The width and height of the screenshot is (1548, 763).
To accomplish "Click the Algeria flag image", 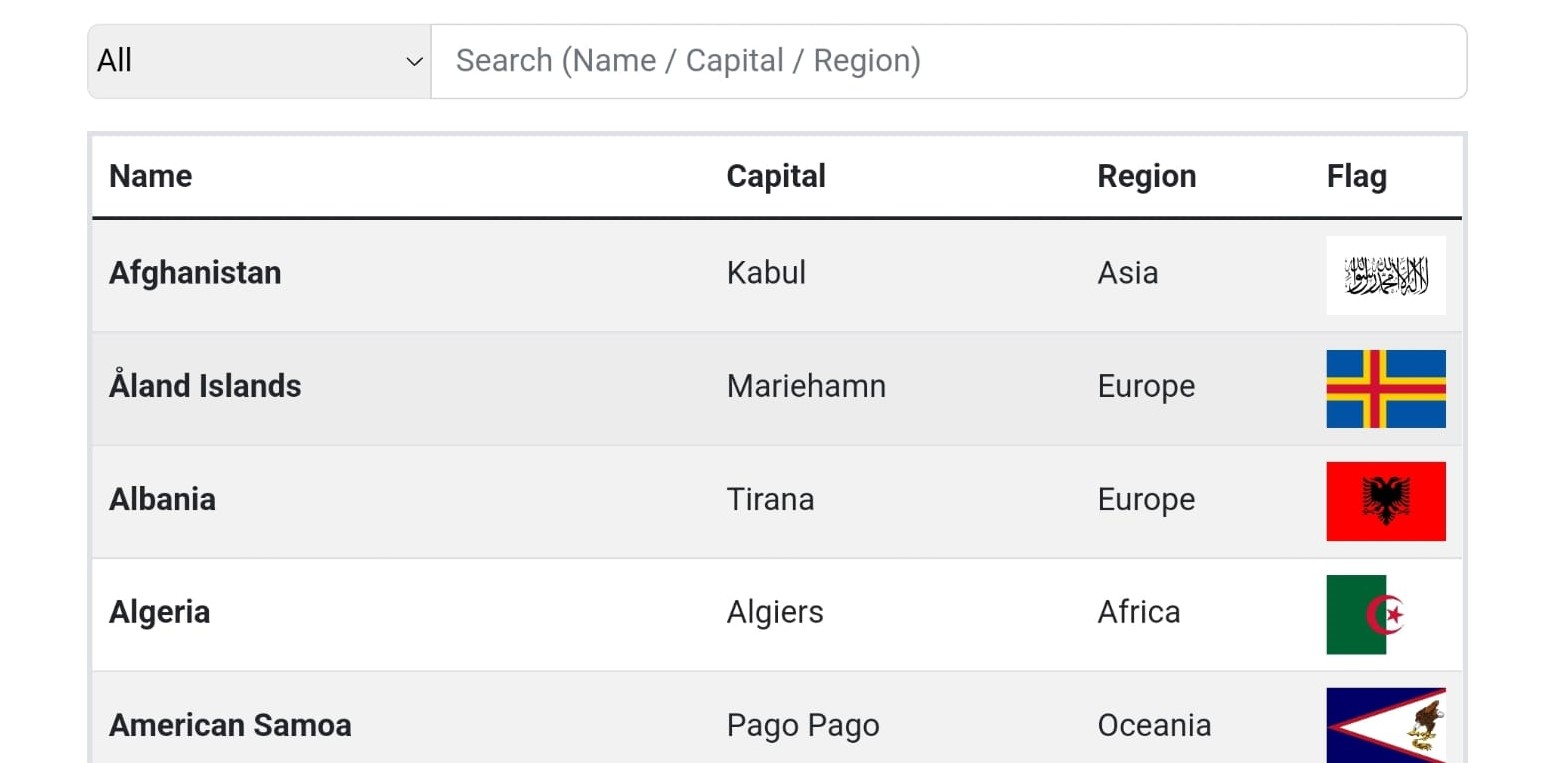I will (x=1385, y=614).
